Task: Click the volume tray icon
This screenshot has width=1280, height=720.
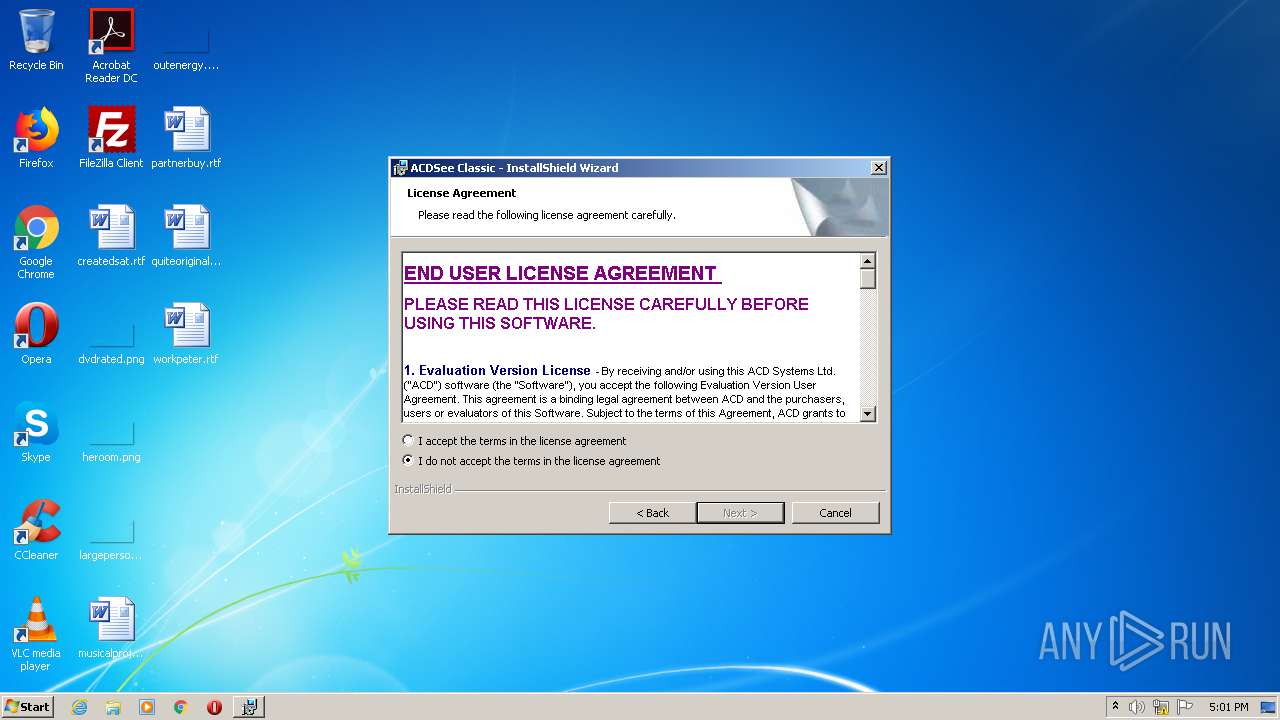Action: pos(1137,707)
